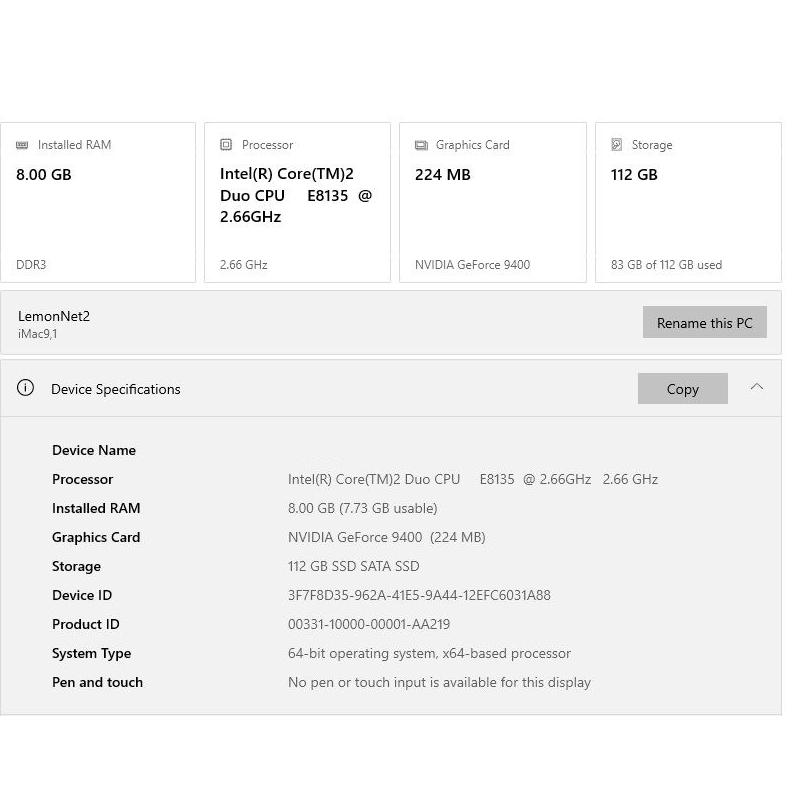Open the Installed RAM 8.00 GB card
Viewport: 800px width, 800px height.
[x=98, y=202]
